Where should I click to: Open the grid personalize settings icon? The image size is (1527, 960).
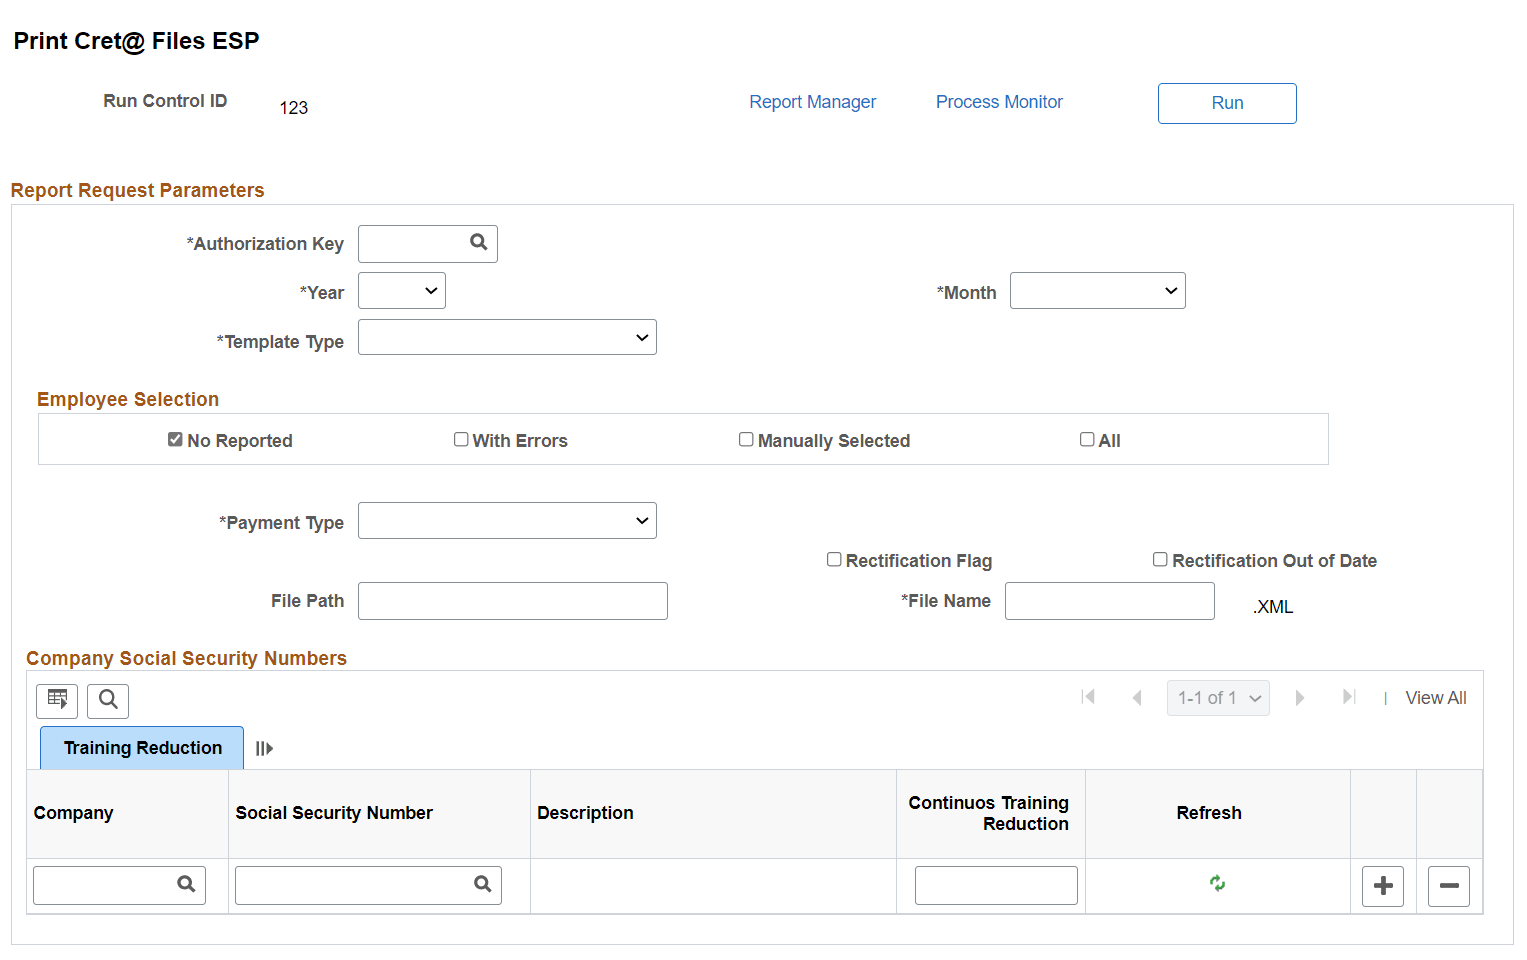(x=57, y=700)
